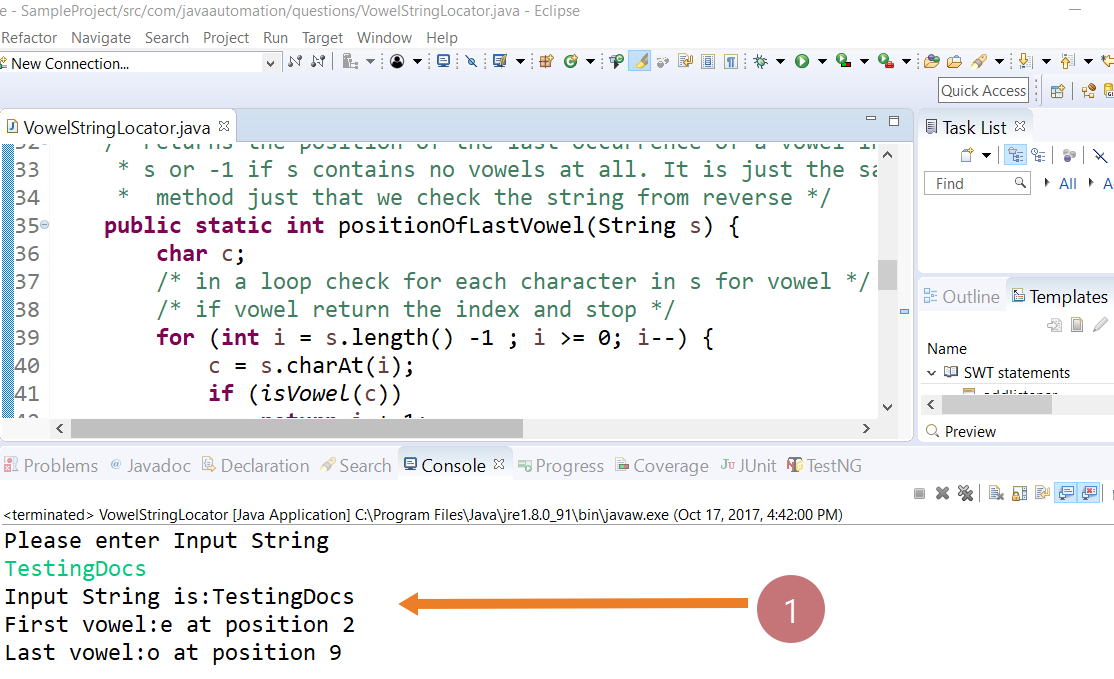Open the New Connection dropdown

(272, 63)
